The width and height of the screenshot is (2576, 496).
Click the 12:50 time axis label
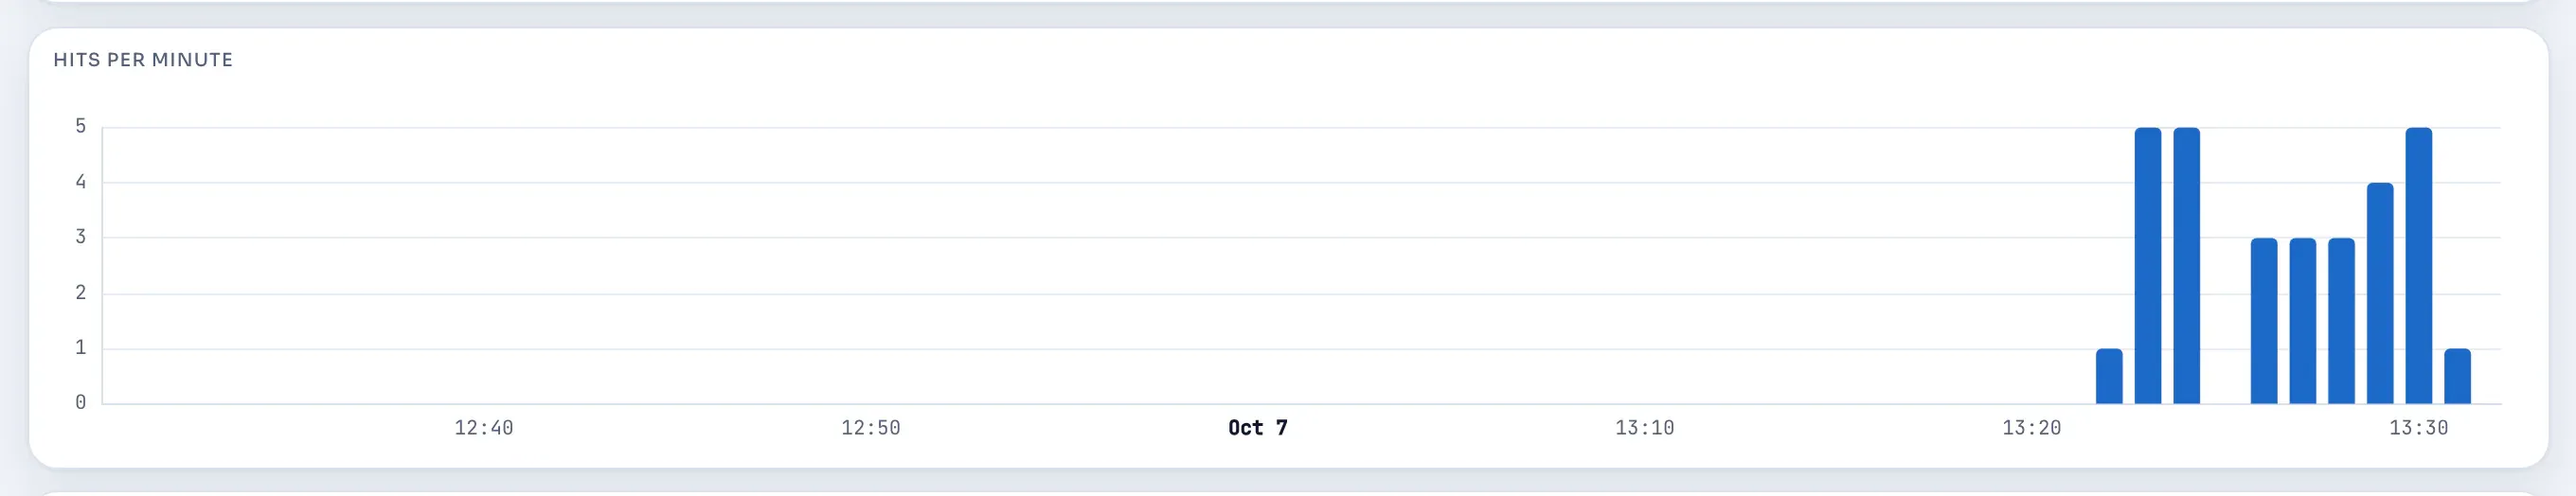click(871, 428)
